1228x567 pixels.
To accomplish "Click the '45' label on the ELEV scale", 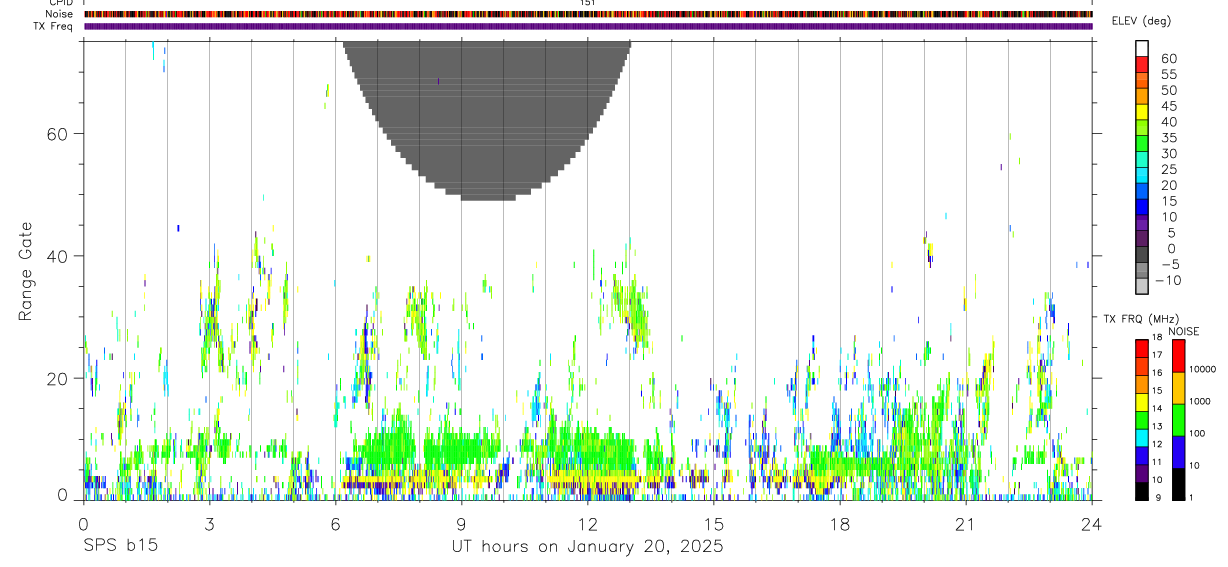I will click(x=1169, y=106).
